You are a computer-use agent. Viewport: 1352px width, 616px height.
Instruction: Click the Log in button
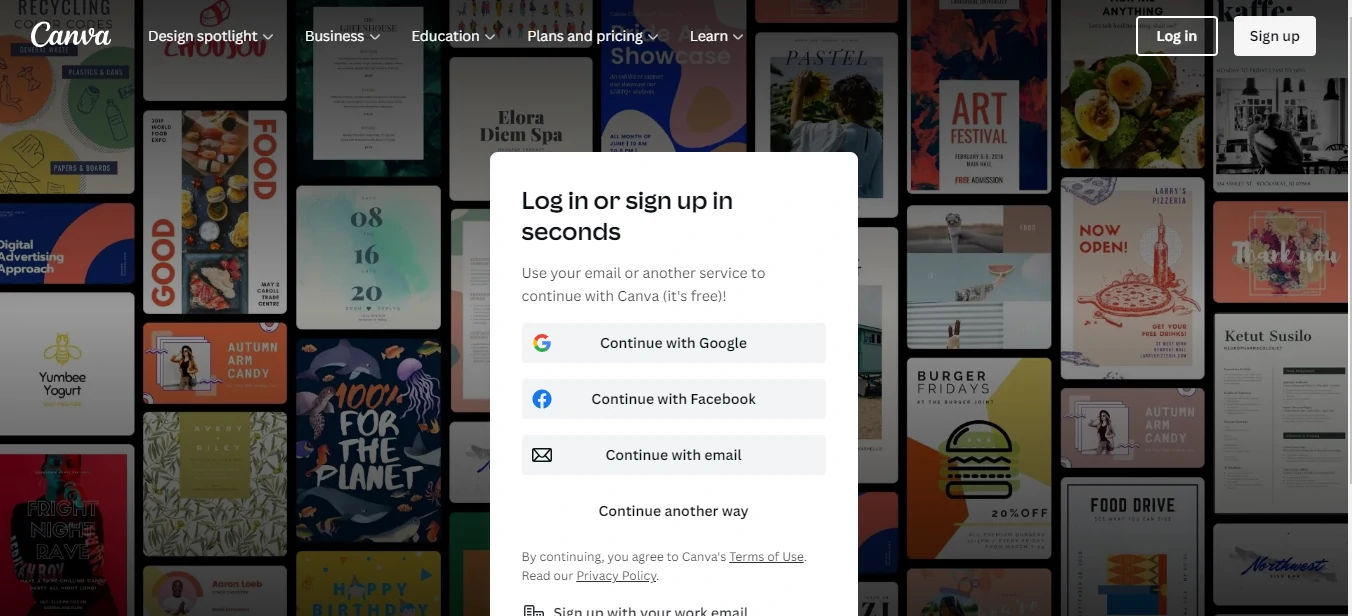1176,35
